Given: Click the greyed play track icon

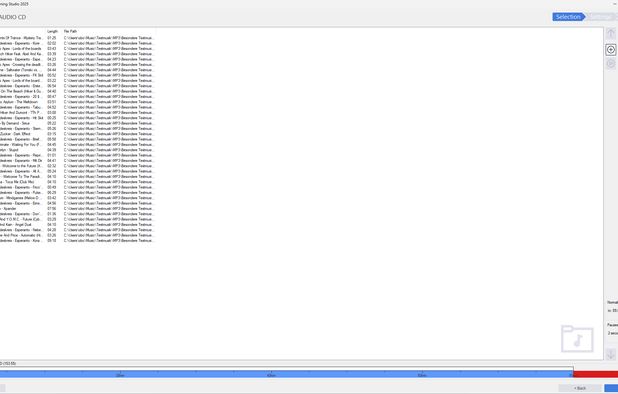Looking at the screenshot, I should pos(611,64).
